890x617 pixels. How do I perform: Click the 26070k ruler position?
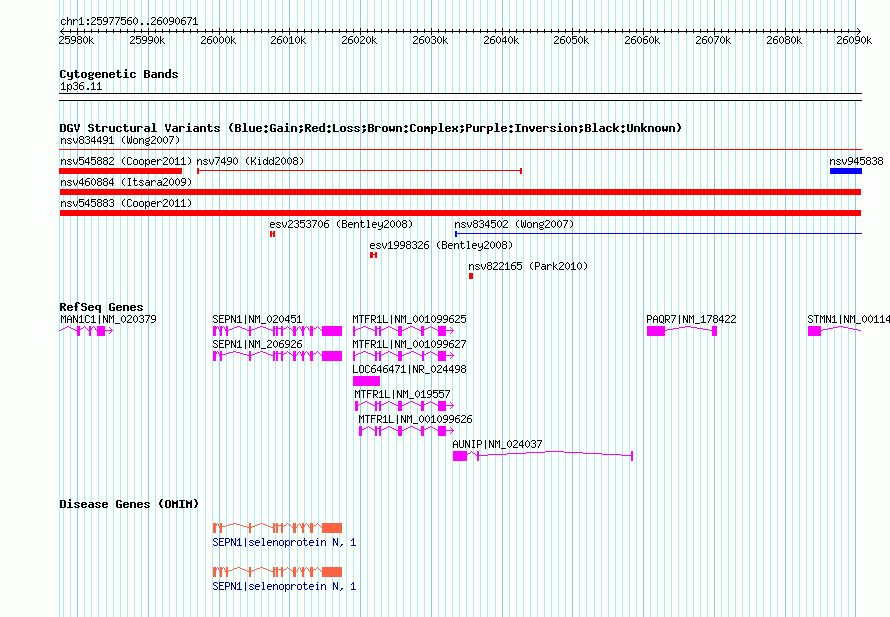(713, 40)
